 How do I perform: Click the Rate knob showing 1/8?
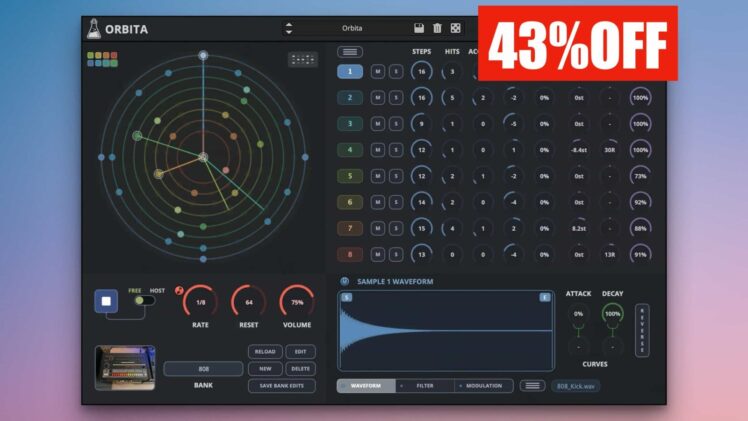(200, 302)
